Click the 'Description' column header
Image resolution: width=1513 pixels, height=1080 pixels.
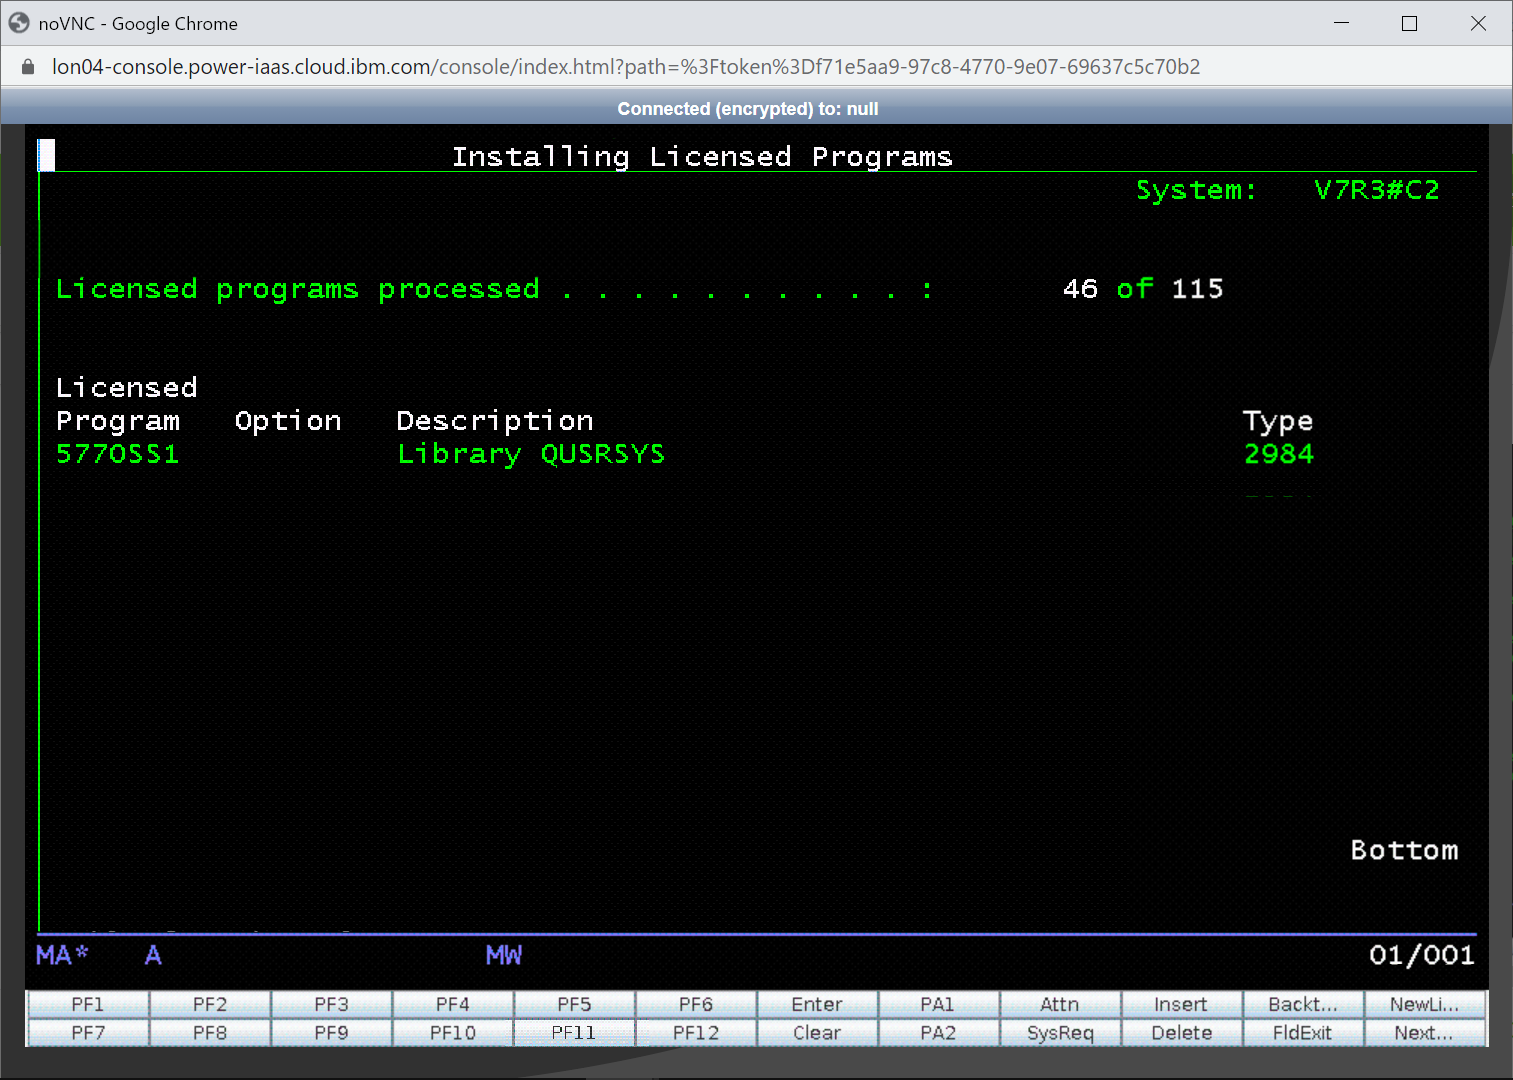pos(495,421)
